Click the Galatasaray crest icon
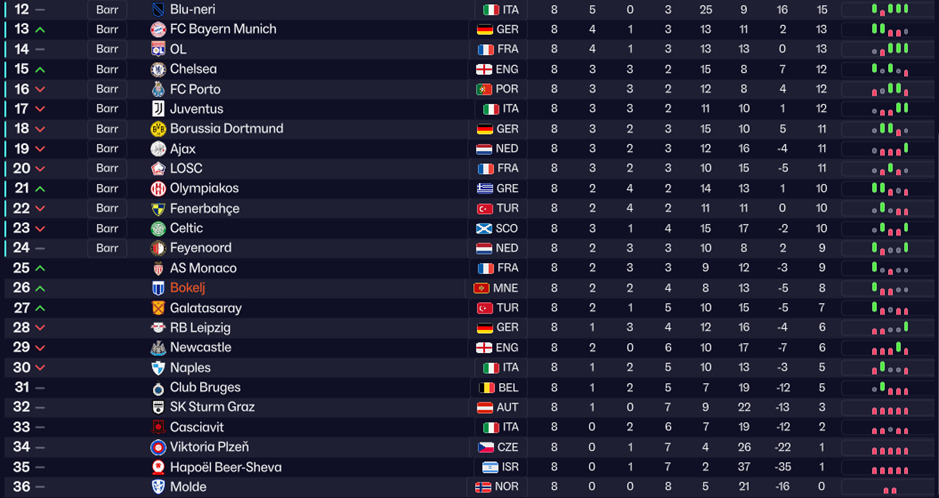This screenshot has width=939, height=498. [x=158, y=308]
